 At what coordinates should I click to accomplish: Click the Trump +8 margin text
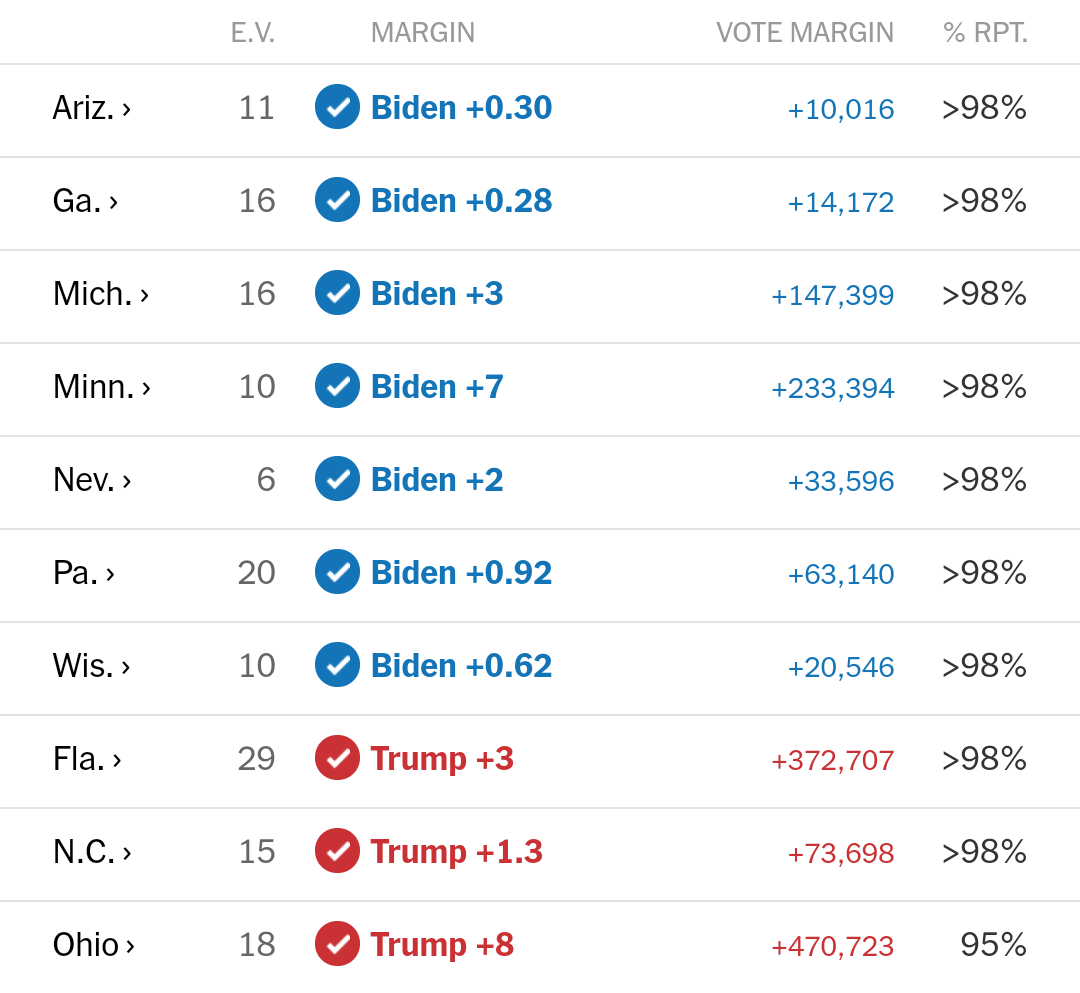[x=442, y=944]
